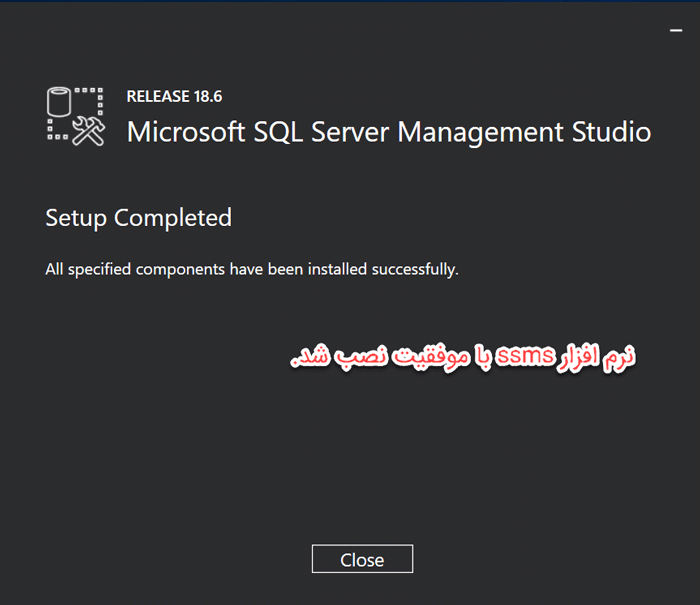Click the dotted square outline in the logo
This screenshot has height=605, width=700.
pyautogui.click(x=75, y=114)
